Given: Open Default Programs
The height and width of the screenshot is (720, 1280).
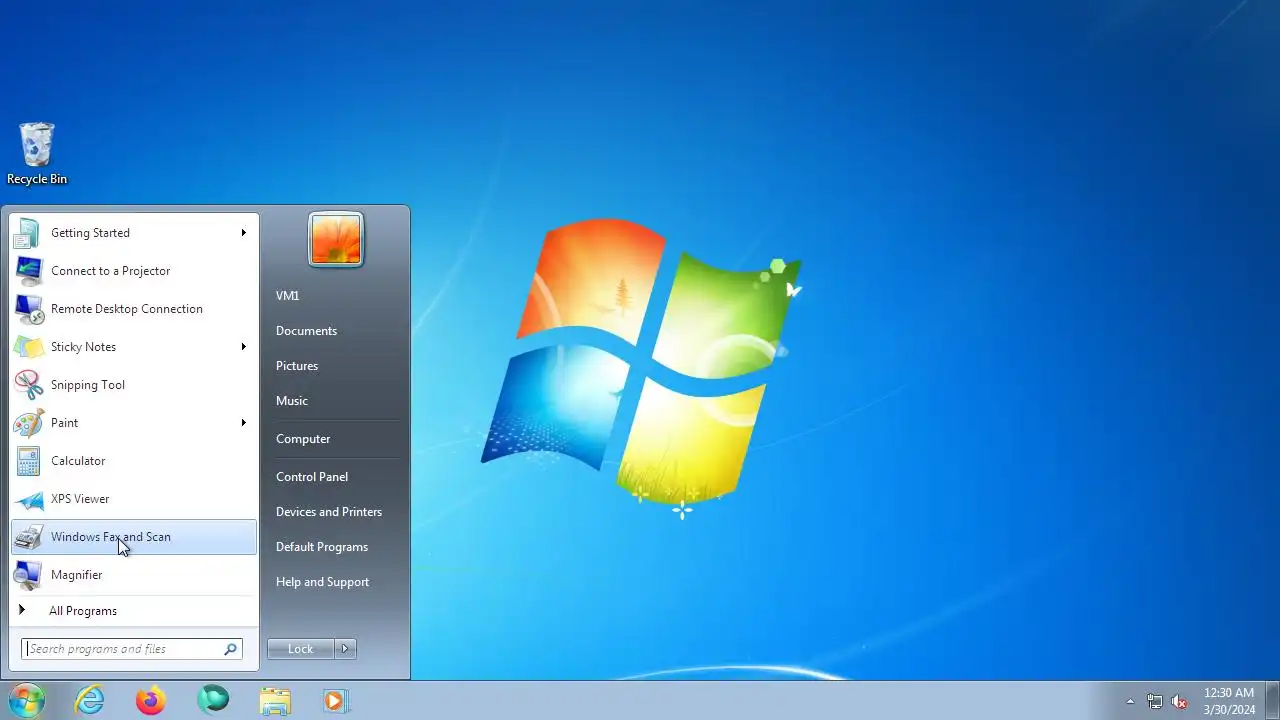Looking at the screenshot, I should pos(322,547).
